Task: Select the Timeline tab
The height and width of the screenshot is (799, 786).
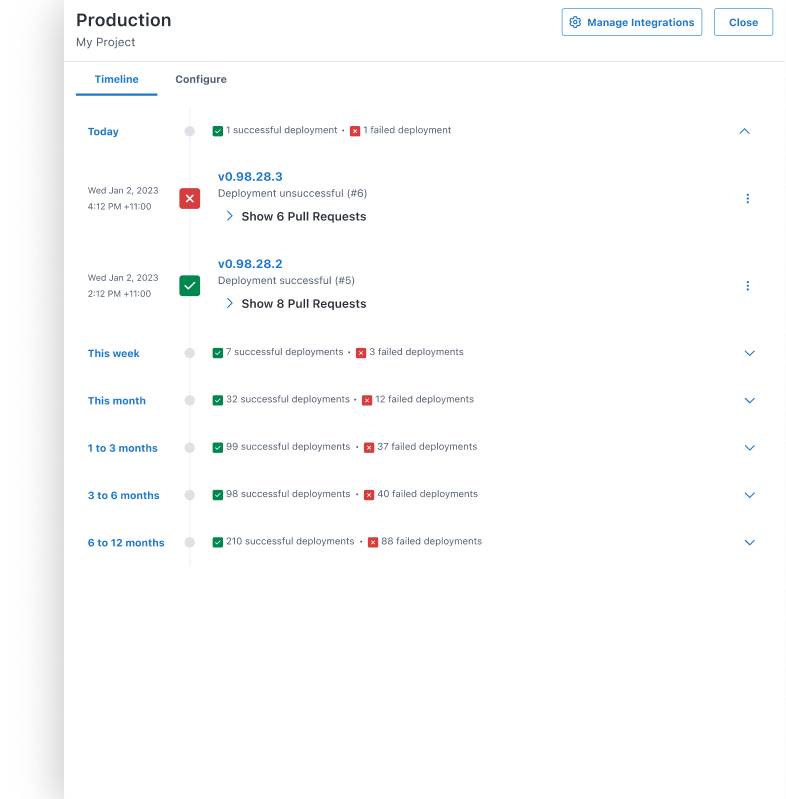Action: click(117, 79)
